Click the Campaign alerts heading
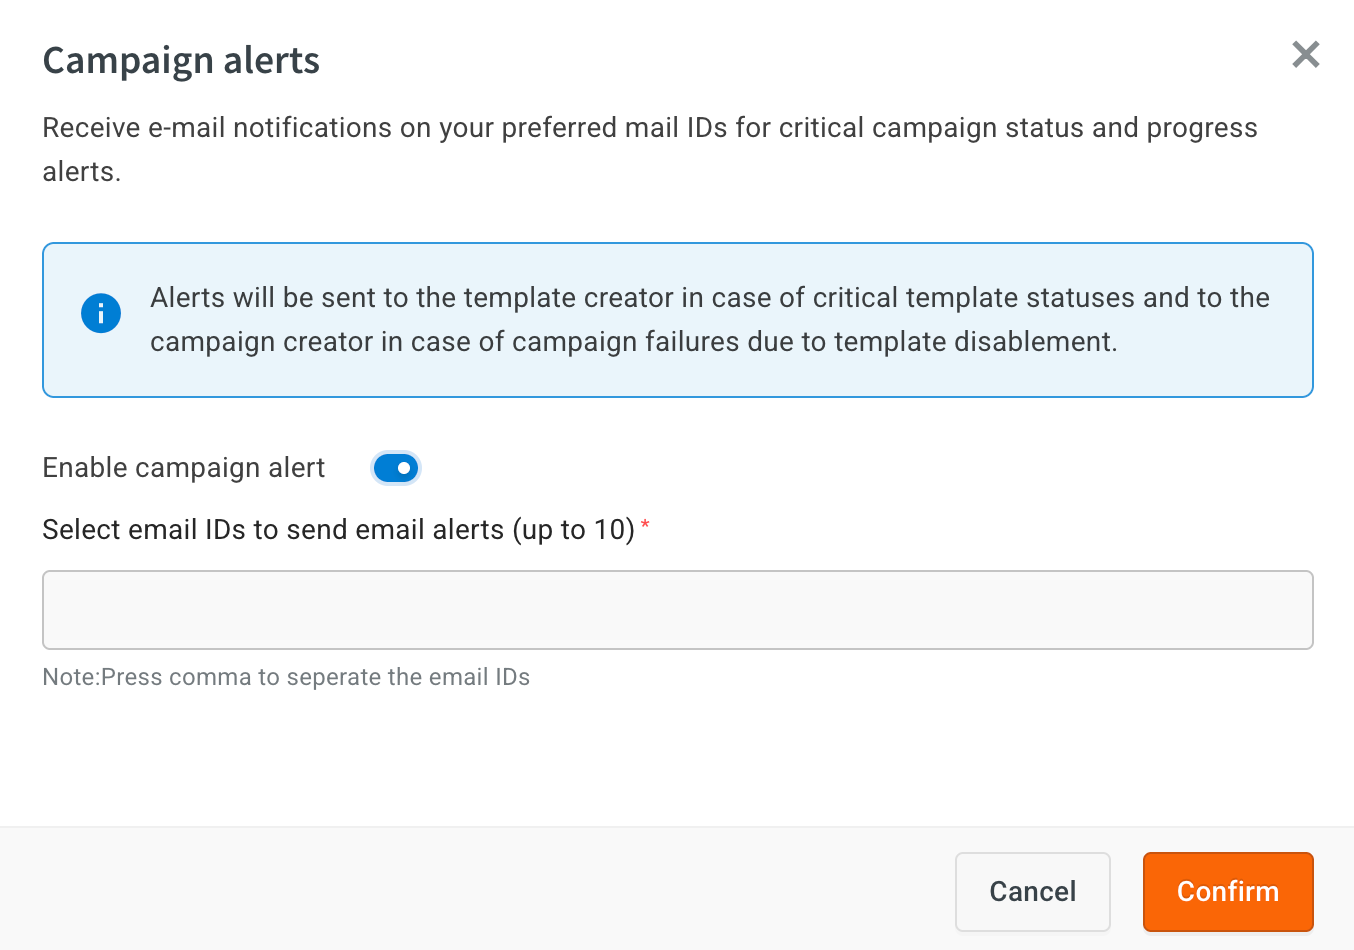The width and height of the screenshot is (1354, 950). (181, 61)
